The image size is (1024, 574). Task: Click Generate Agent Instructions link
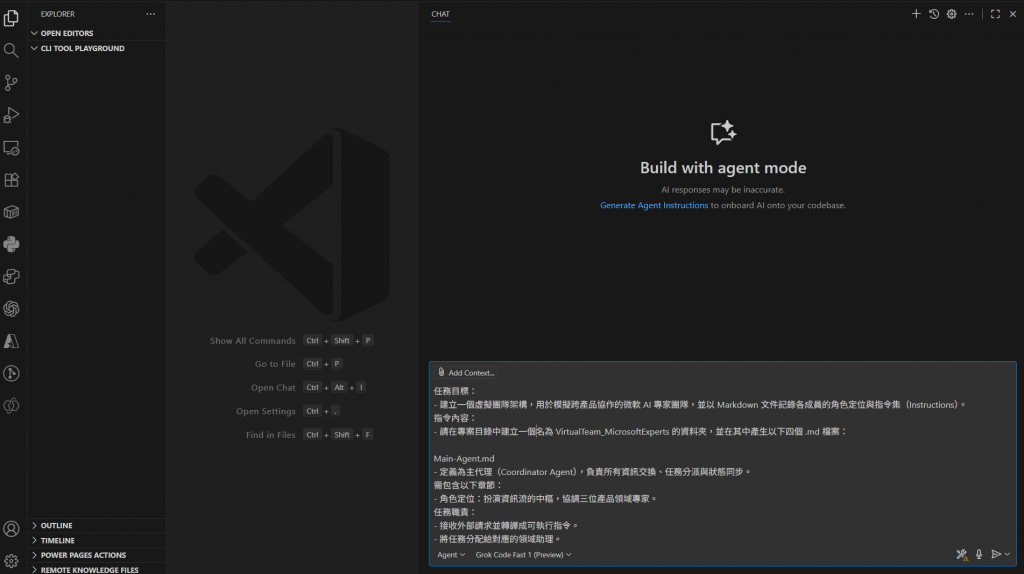[x=654, y=205]
